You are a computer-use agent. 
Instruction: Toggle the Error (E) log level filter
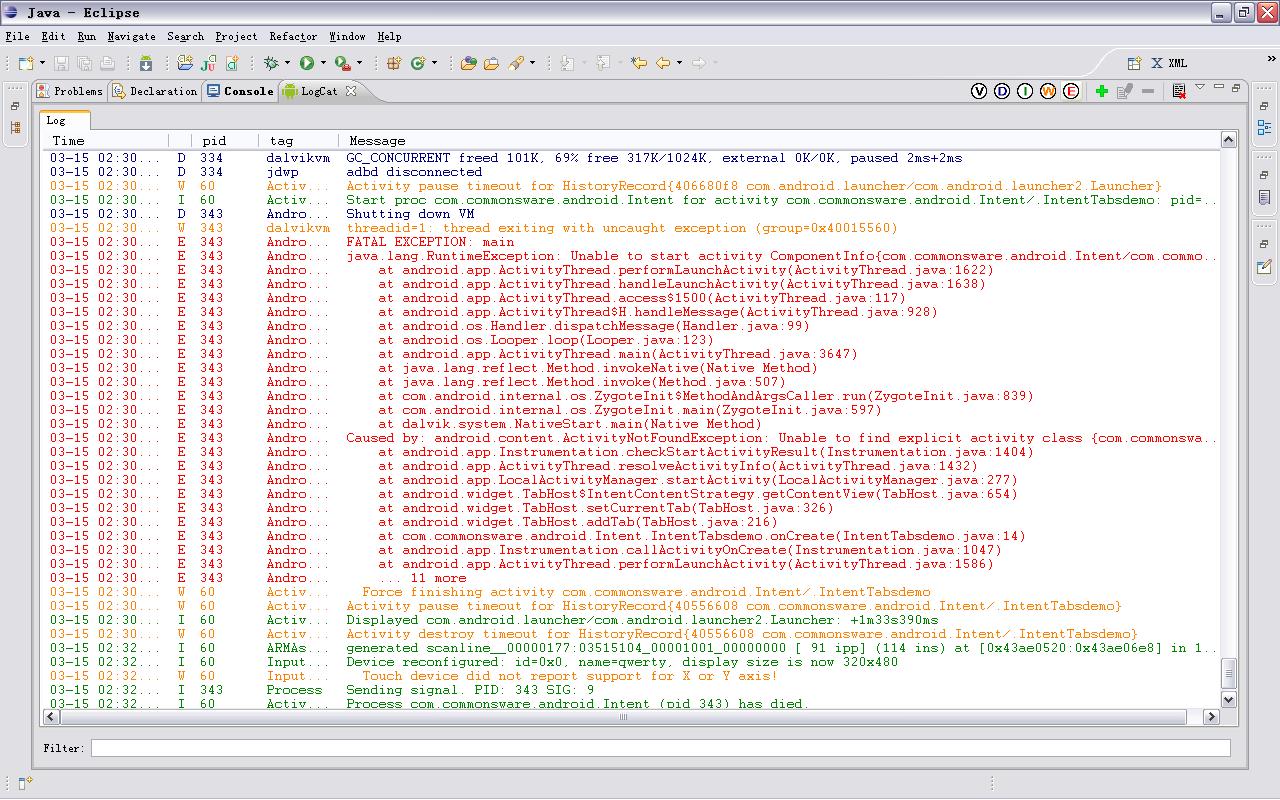[1071, 91]
